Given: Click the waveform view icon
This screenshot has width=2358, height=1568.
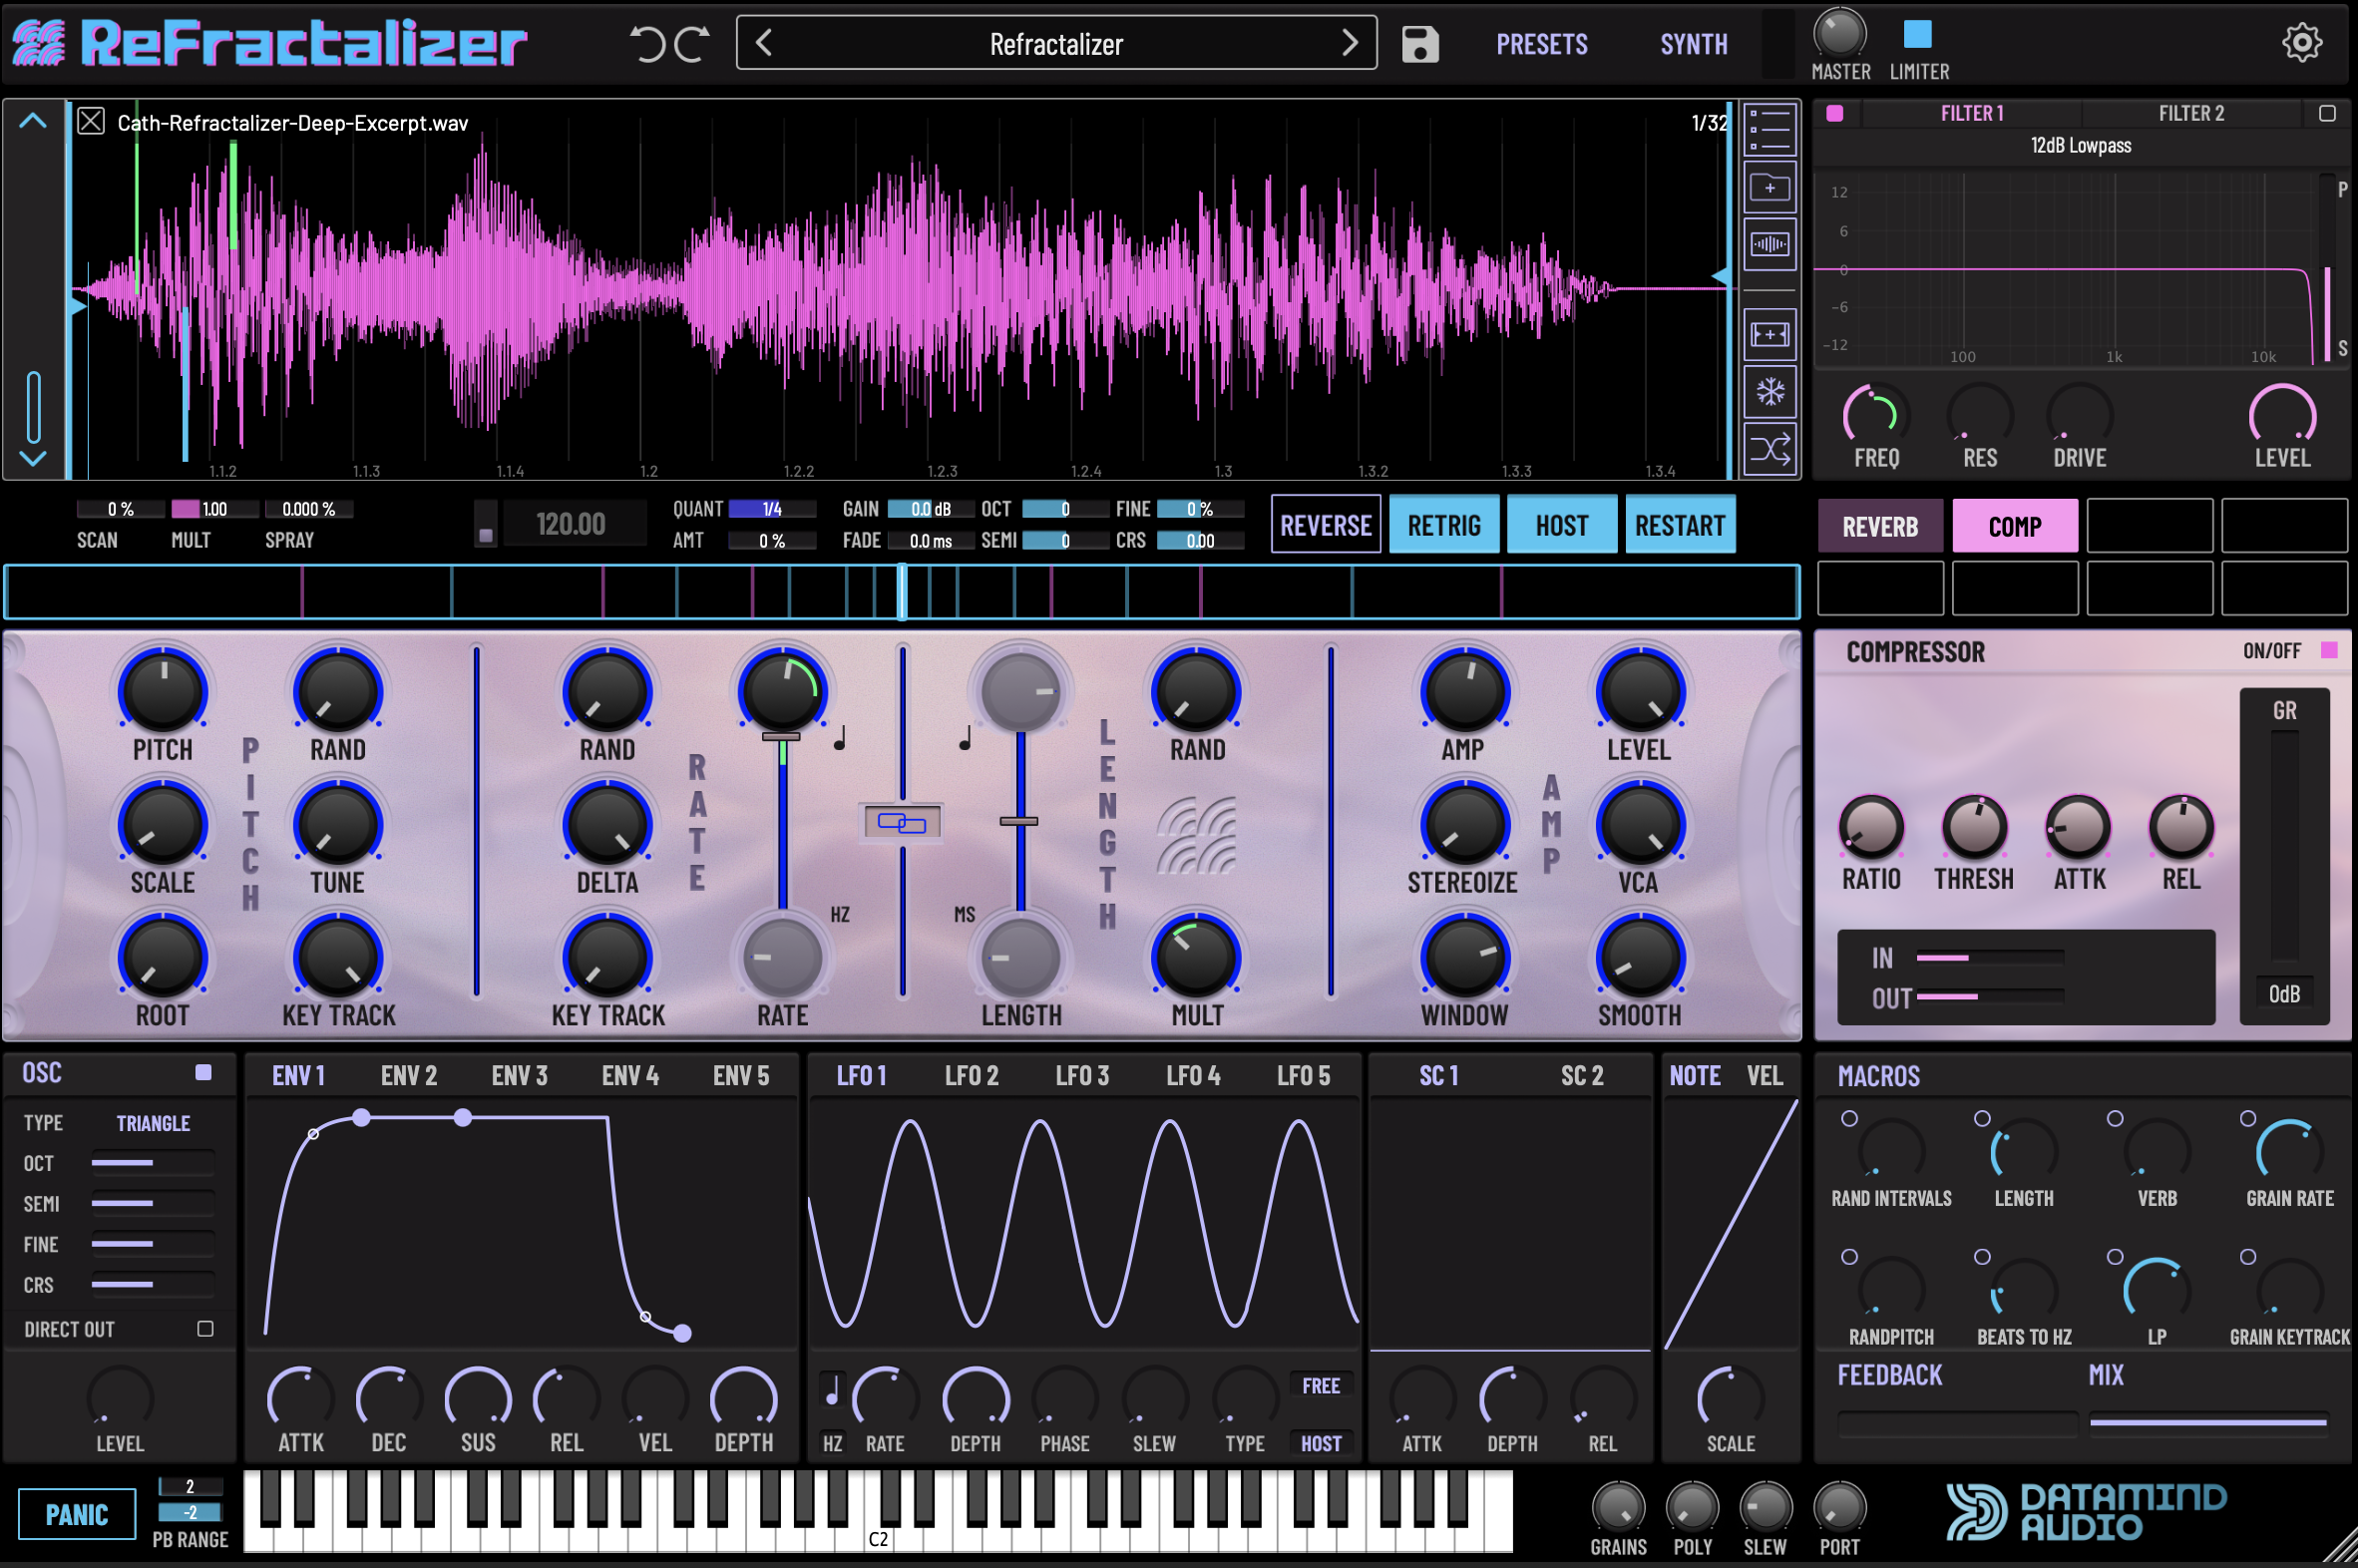Looking at the screenshot, I should coord(1769,244).
